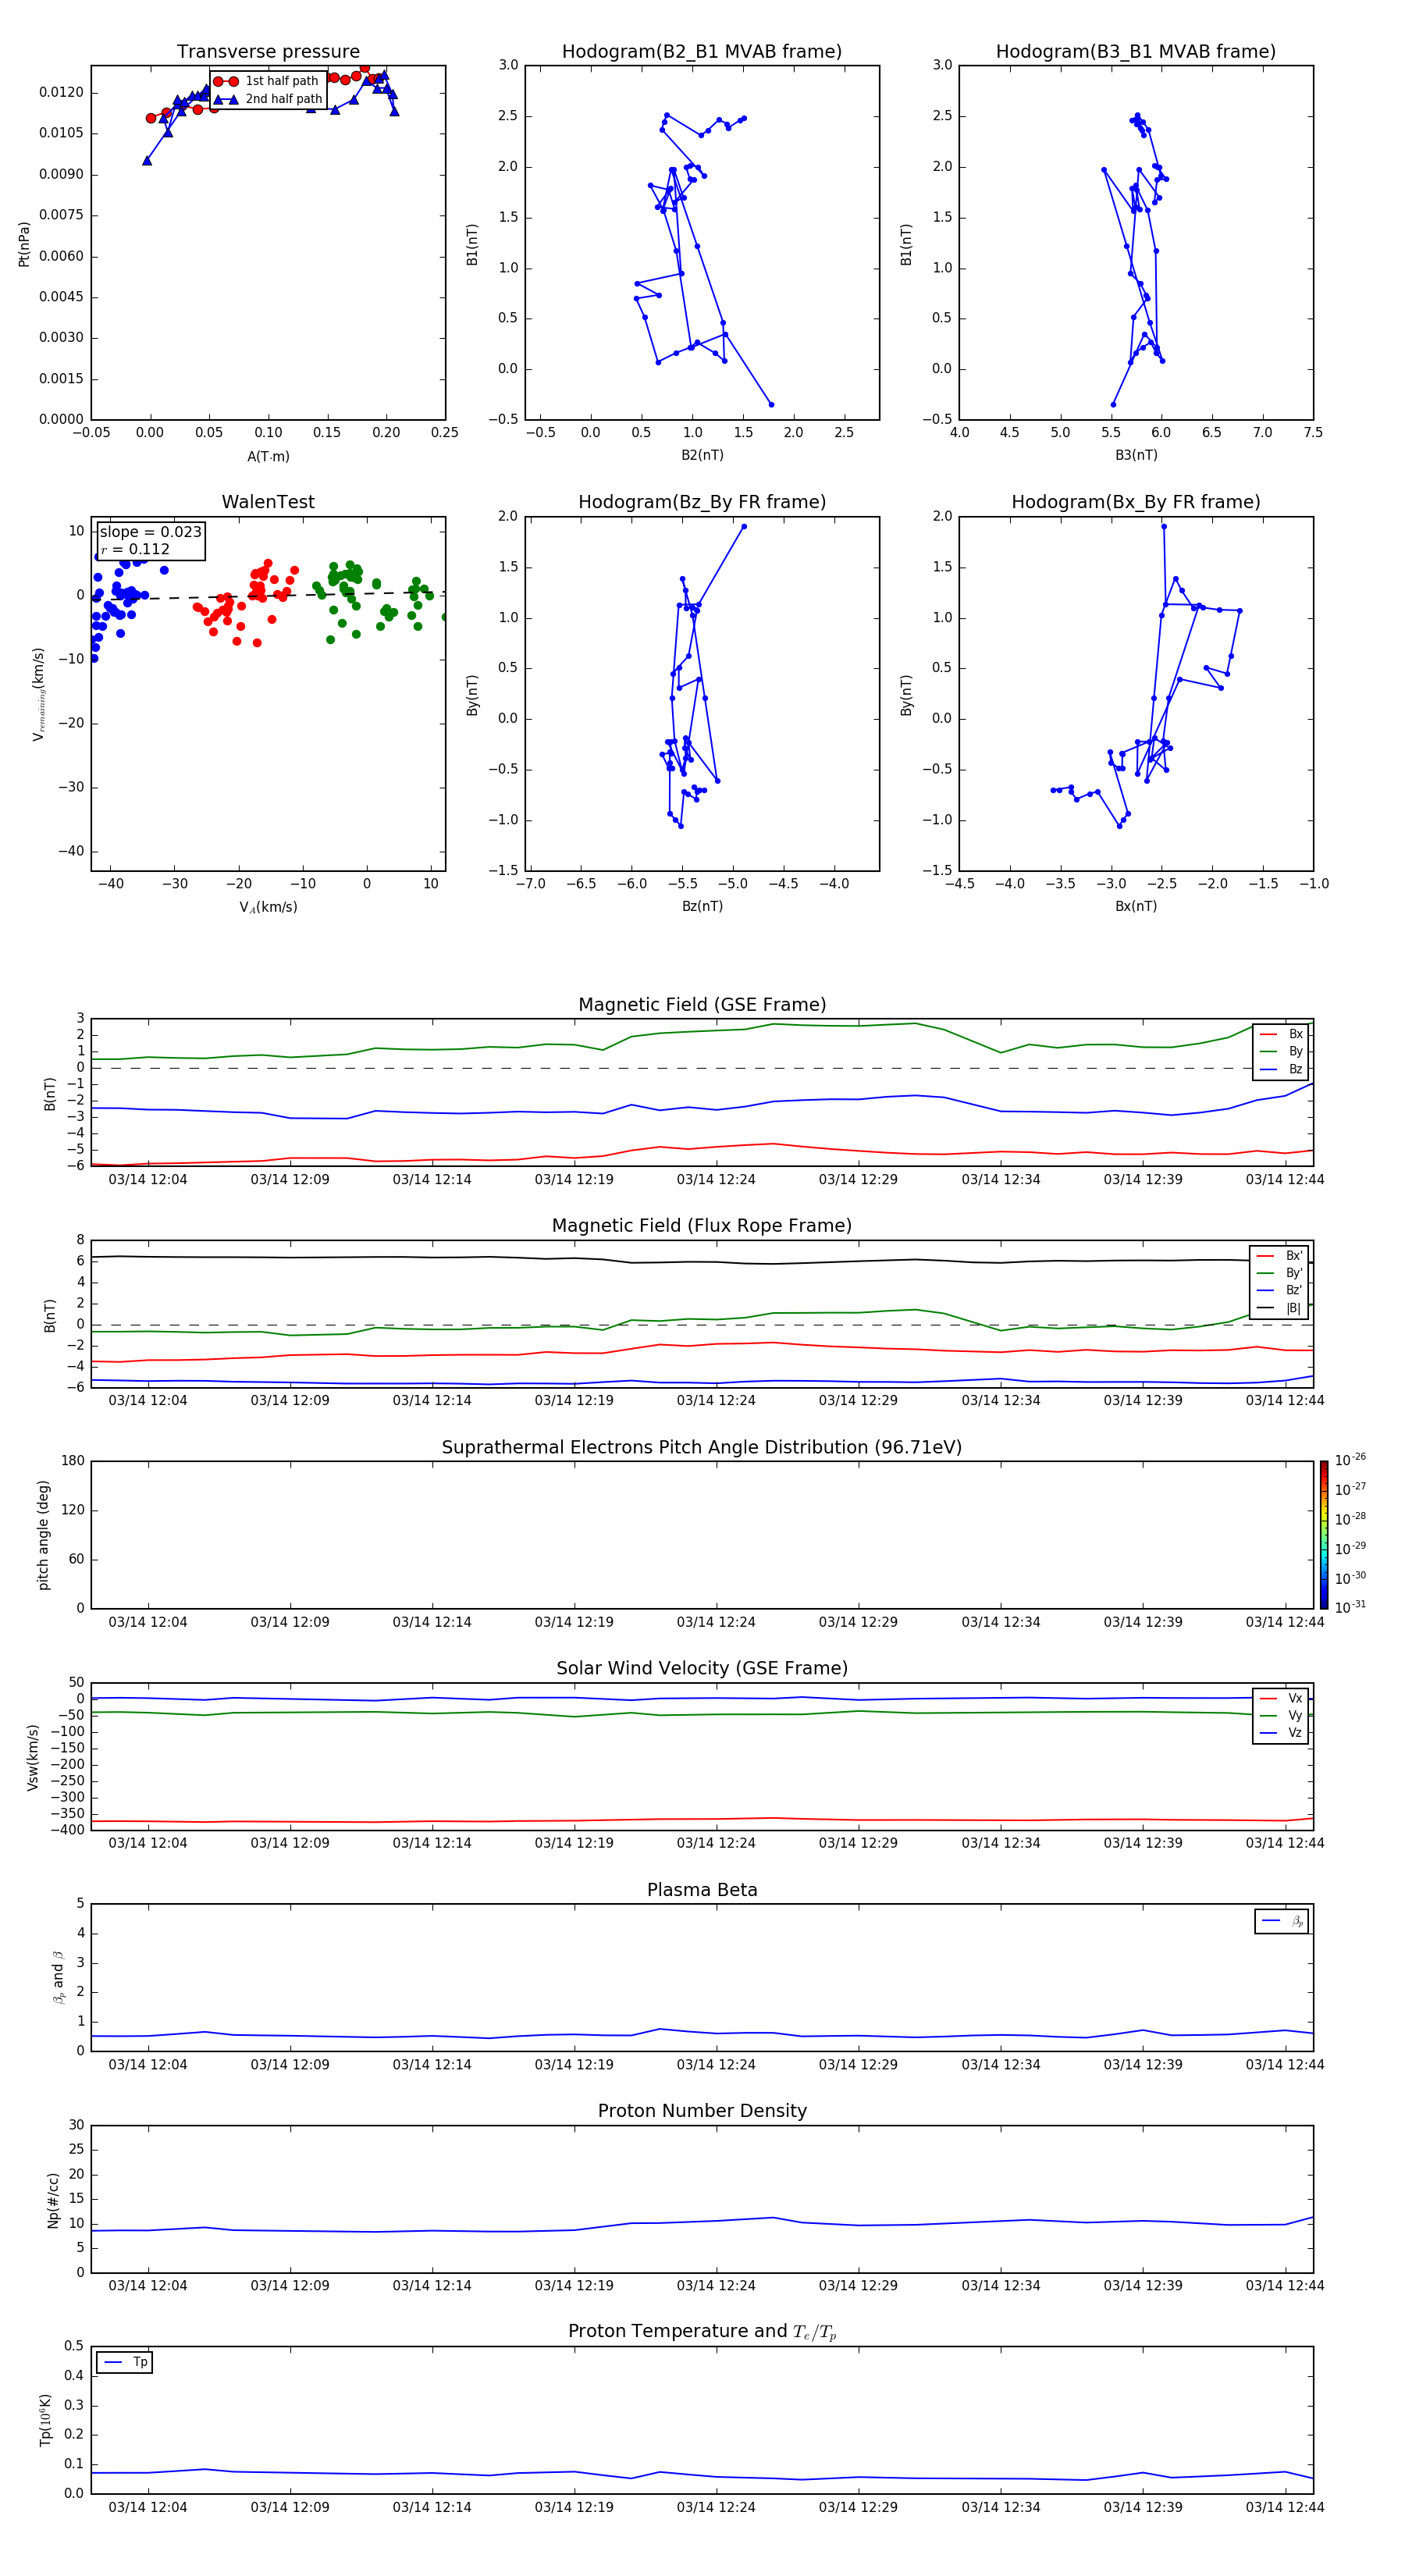This screenshot has height=2576, width=1405.
Task: Click the 10^-31 colorbar tick label
Action: [x=1350, y=1607]
